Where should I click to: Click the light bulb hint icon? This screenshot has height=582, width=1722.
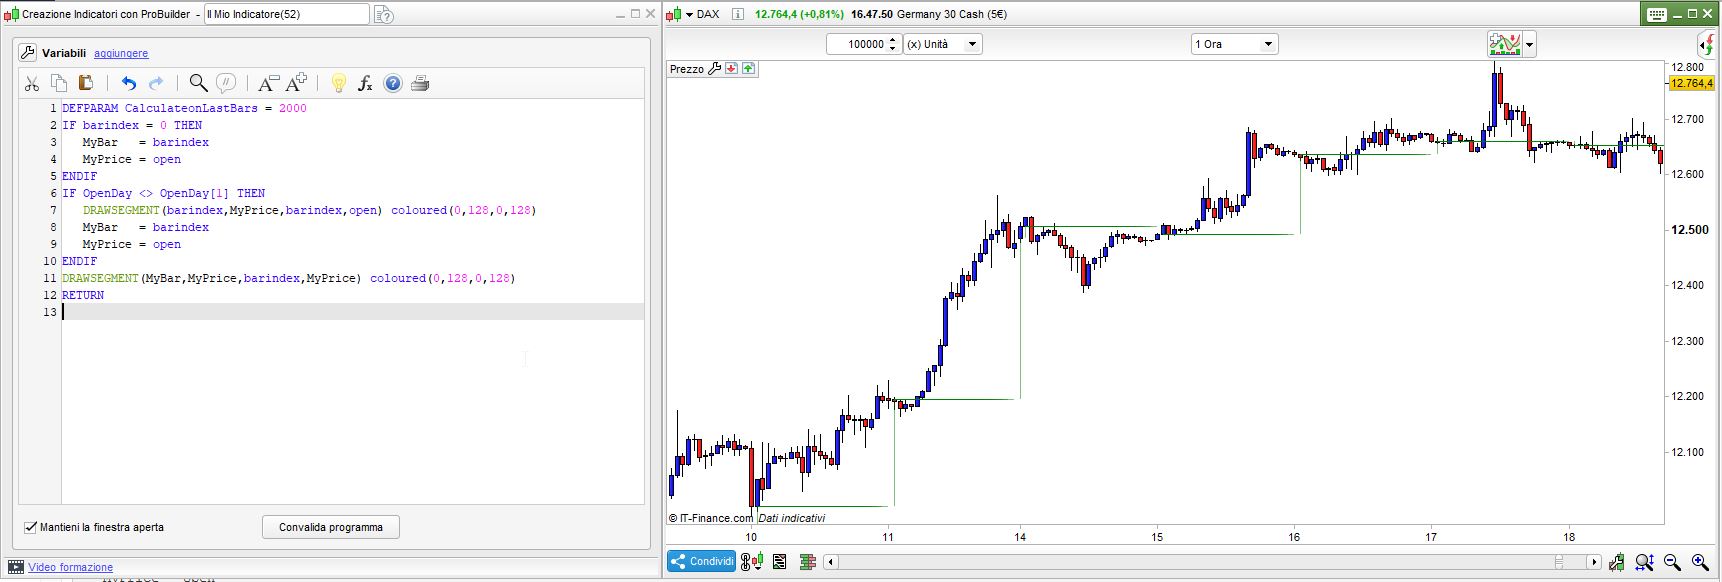point(338,84)
